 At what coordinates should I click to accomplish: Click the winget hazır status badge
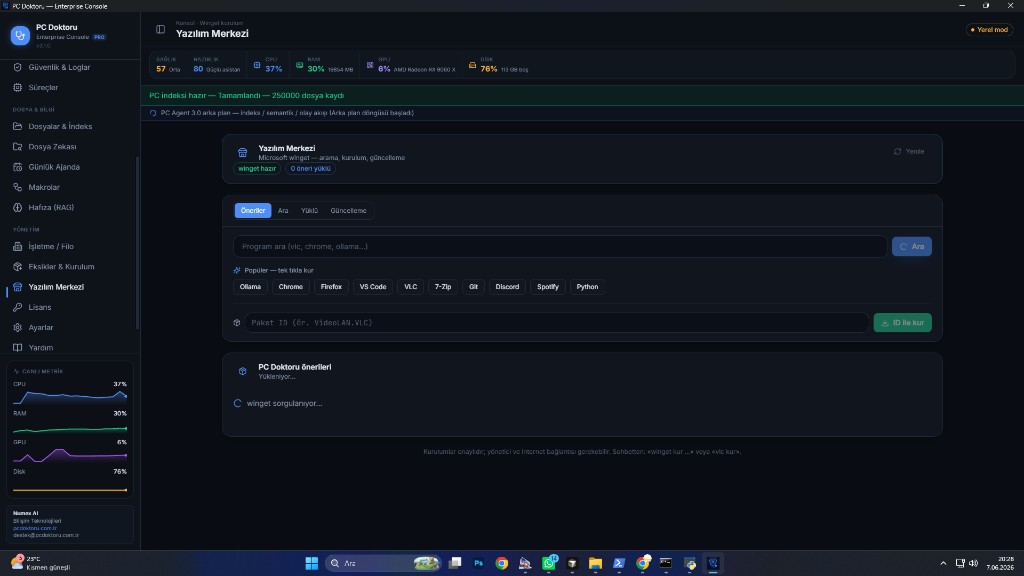point(257,168)
